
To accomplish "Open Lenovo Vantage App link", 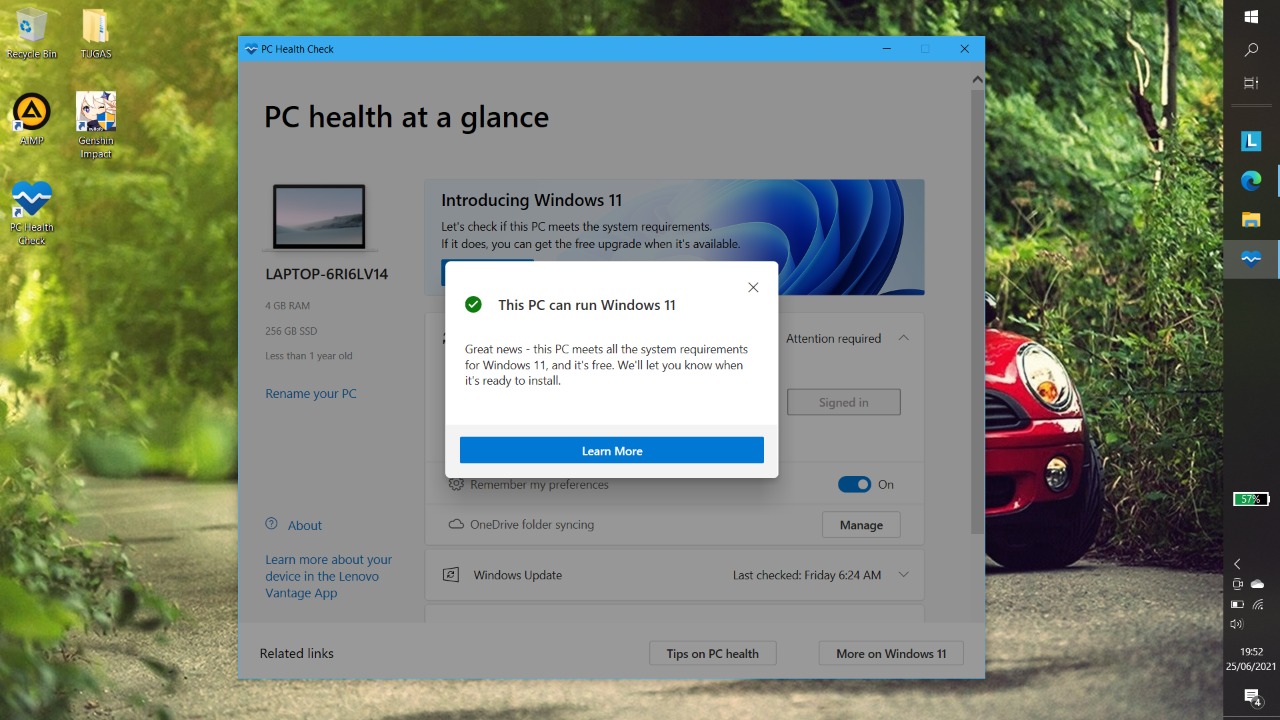I will coord(329,576).
